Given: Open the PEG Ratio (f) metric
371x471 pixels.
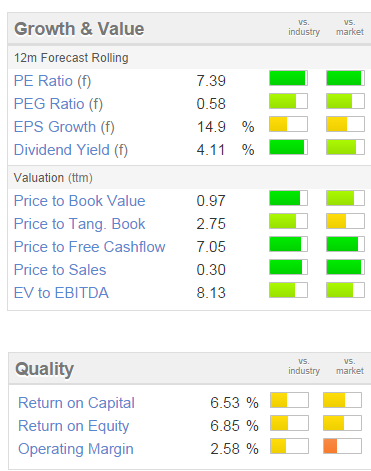Looking at the screenshot, I should pyautogui.click(x=58, y=104).
